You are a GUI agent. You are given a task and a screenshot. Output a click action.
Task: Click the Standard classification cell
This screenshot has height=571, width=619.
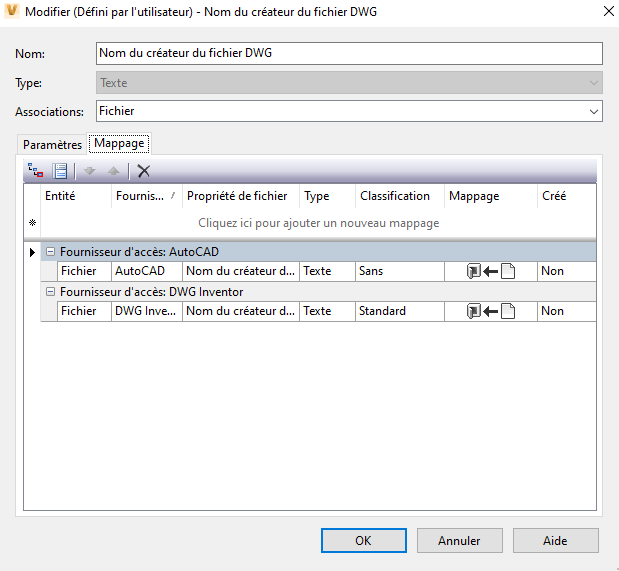coord(400,311)
